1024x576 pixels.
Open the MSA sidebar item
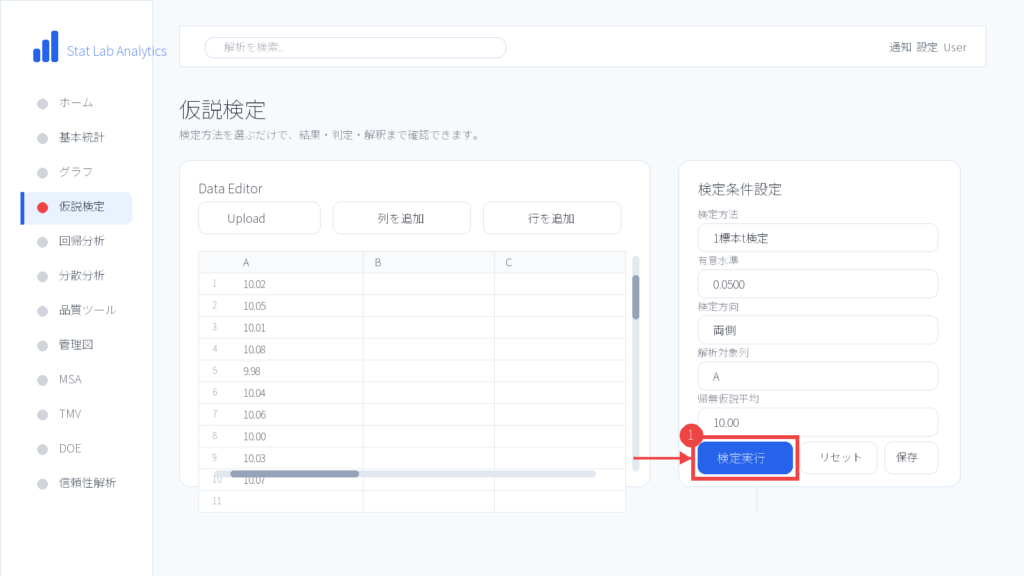click(76, 380)
